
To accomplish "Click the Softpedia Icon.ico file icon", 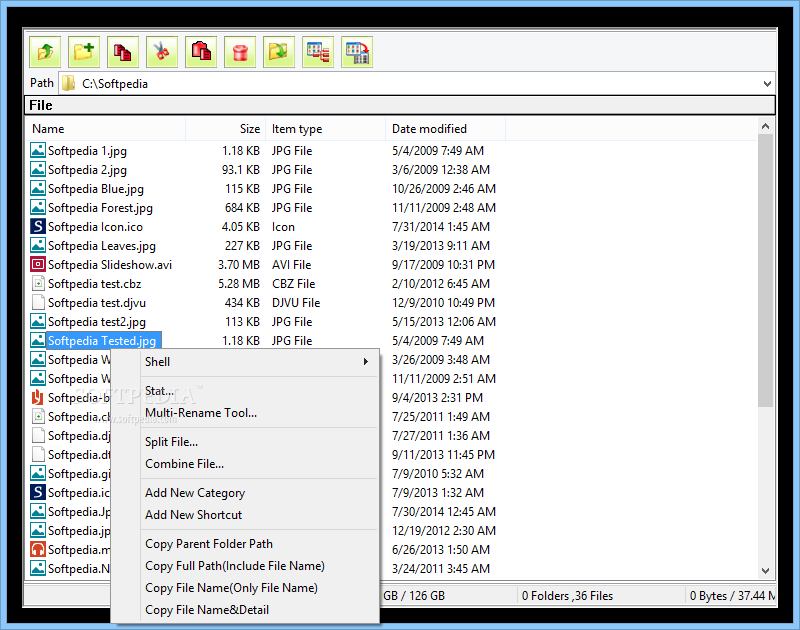I will 38,226.
